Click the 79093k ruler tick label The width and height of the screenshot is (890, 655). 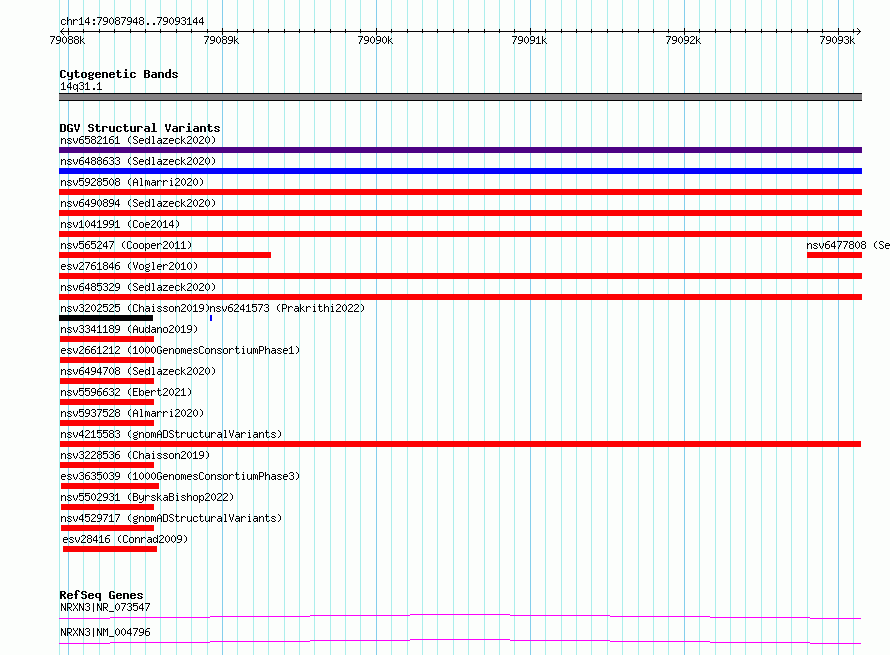(x=837, y=40)
